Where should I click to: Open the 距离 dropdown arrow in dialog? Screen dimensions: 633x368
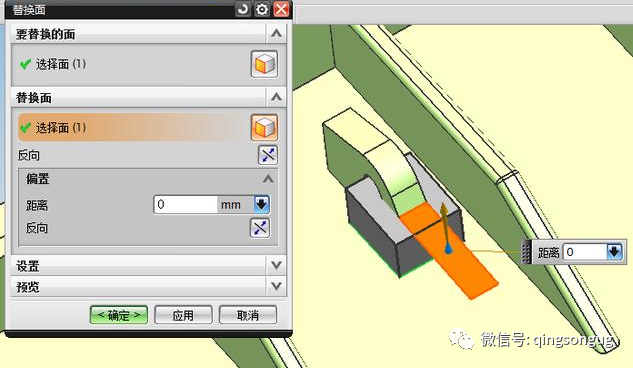[x=262, y=205]
